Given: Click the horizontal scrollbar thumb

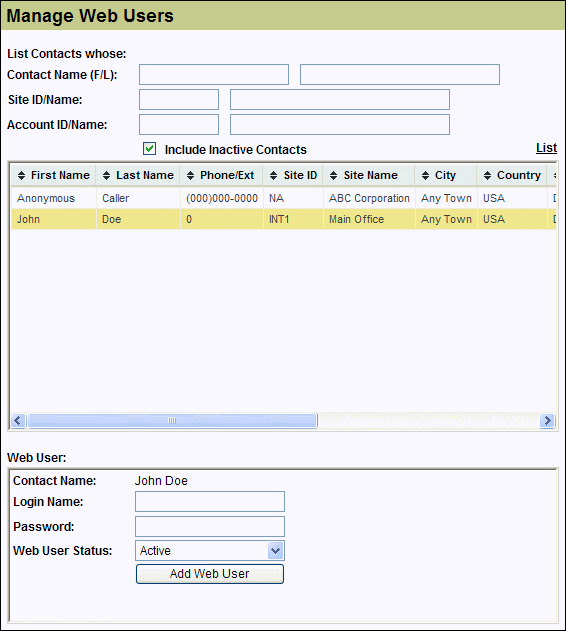Looking at the screenshot, I should (172, 421).
